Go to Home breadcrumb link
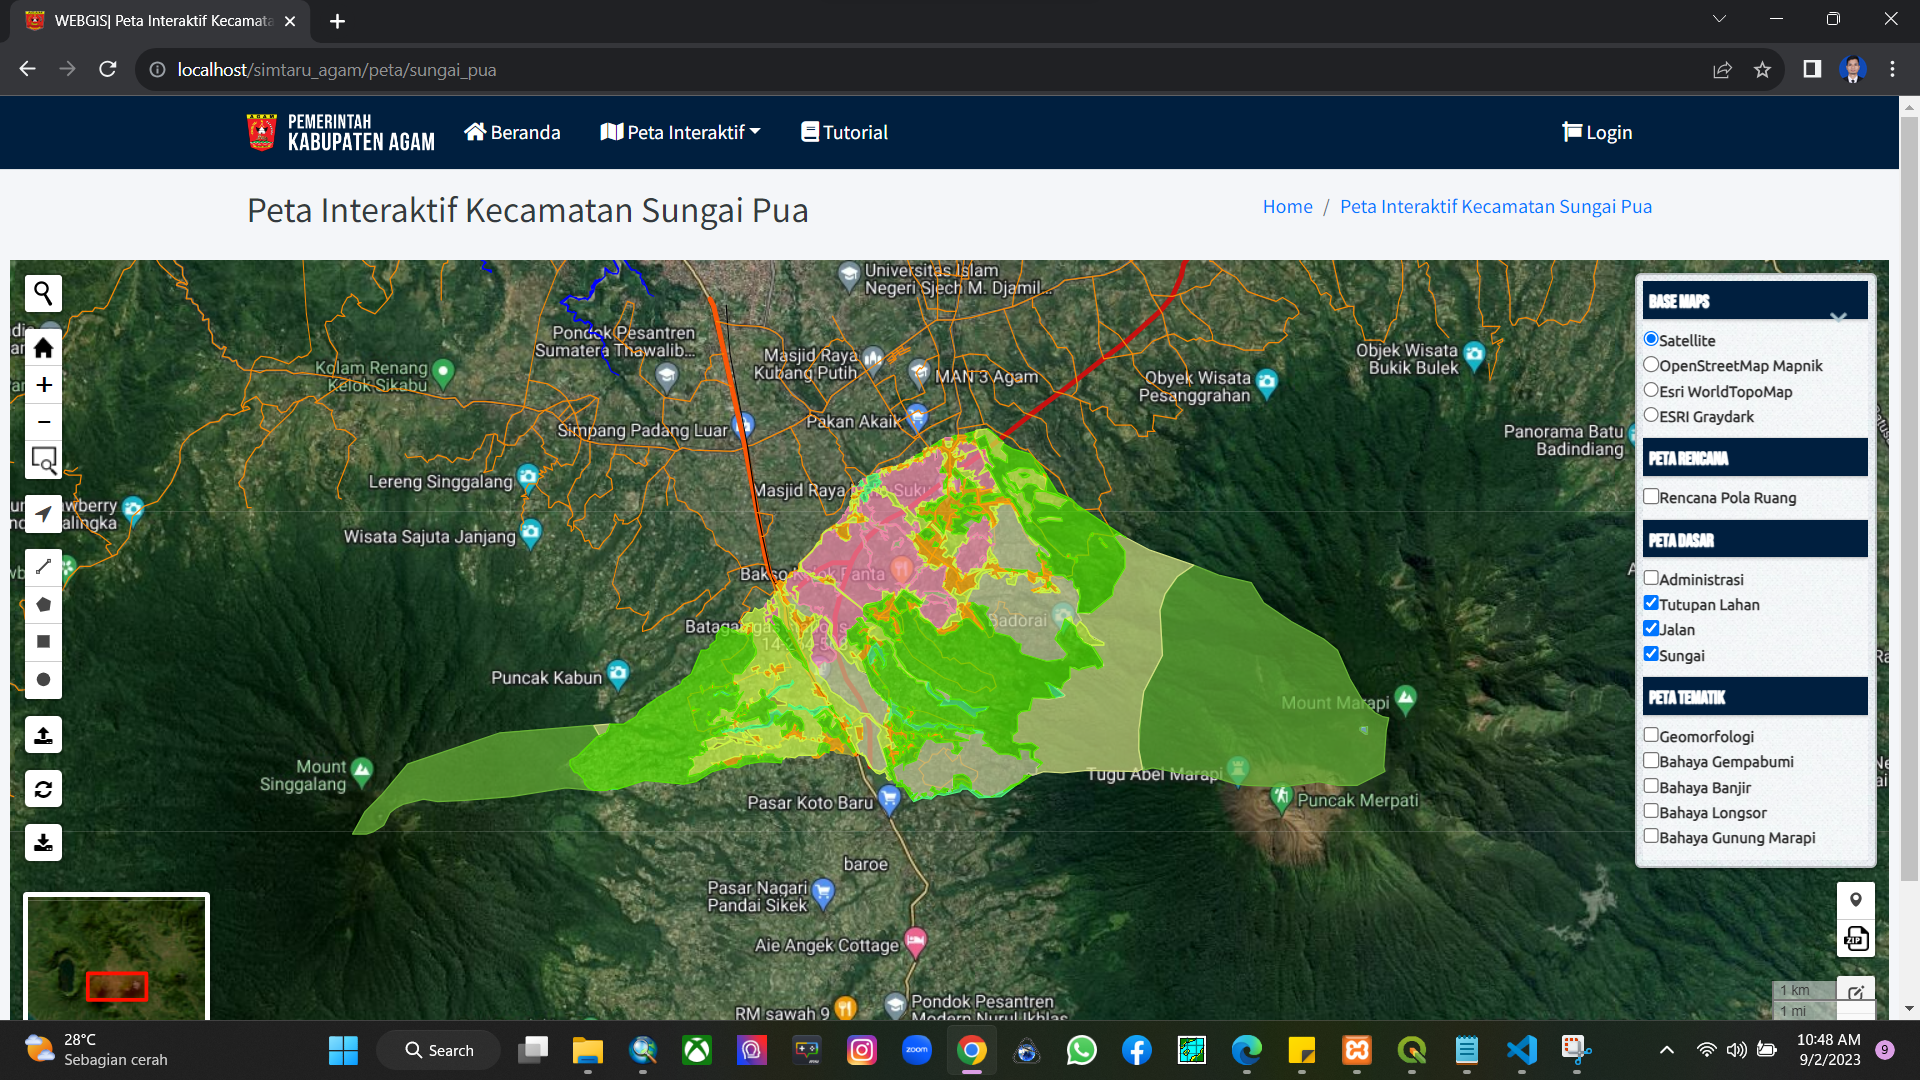Viewport: 1920px width, 1080px height. pyautogui.click(x=1287, y=206)
